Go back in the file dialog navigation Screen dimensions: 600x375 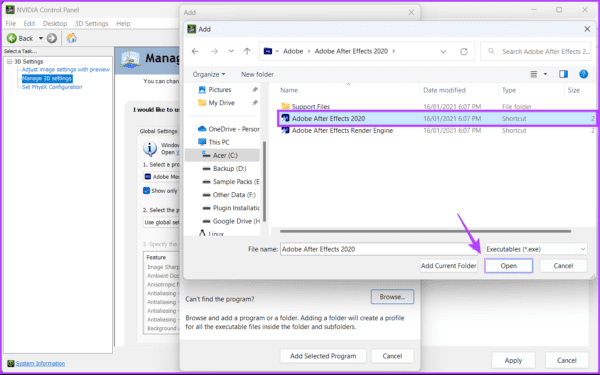click(x=195, y=51)
